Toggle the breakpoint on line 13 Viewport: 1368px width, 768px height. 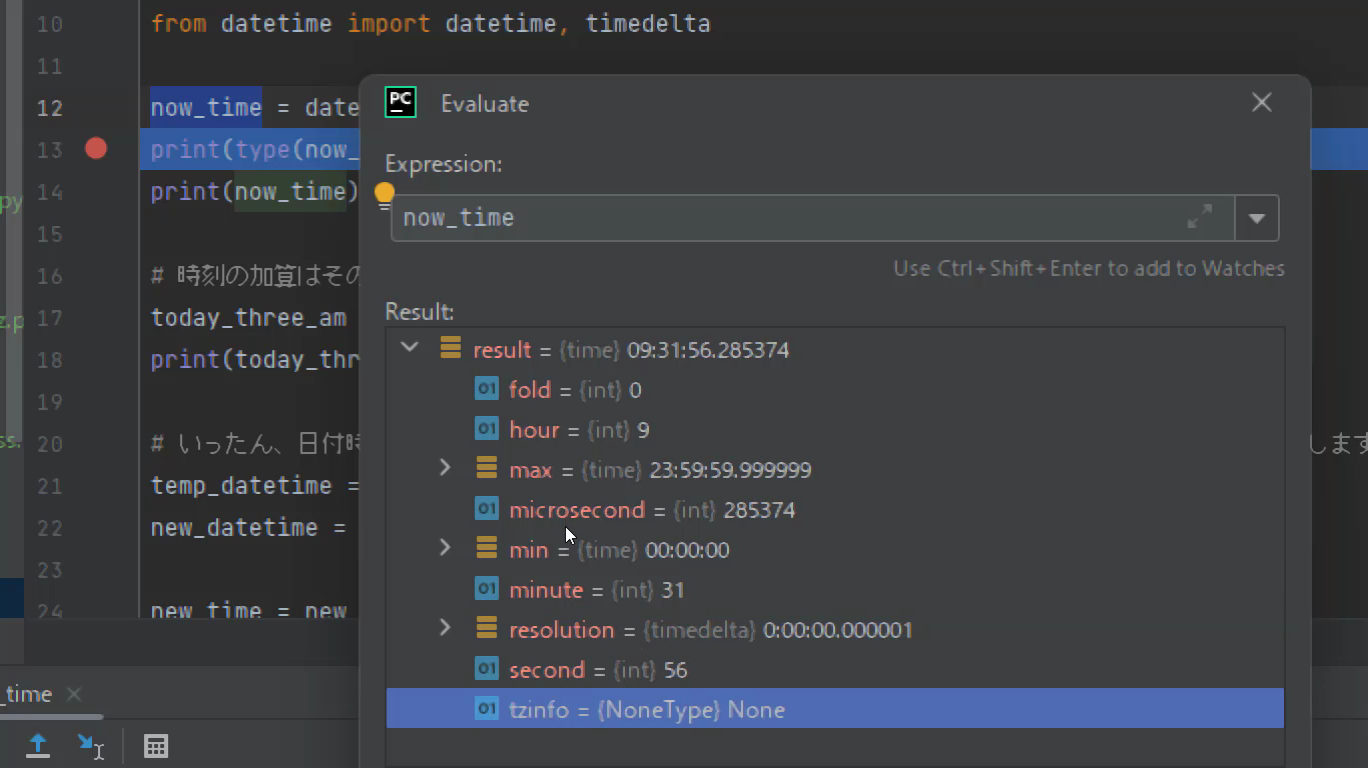pyautogui.click(x=96, y=149)
